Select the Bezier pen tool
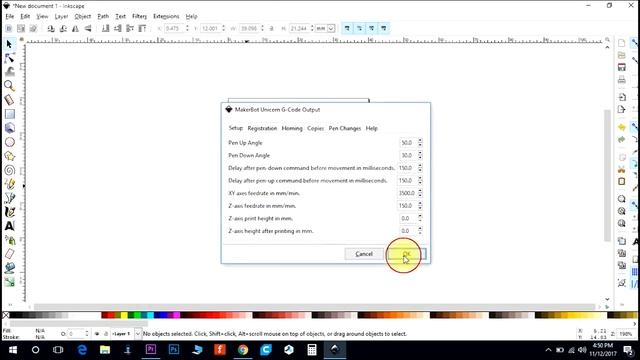Image resolution: width=640 pixels, height=360 pixels. pyautogui.click(x=9, y=198)
